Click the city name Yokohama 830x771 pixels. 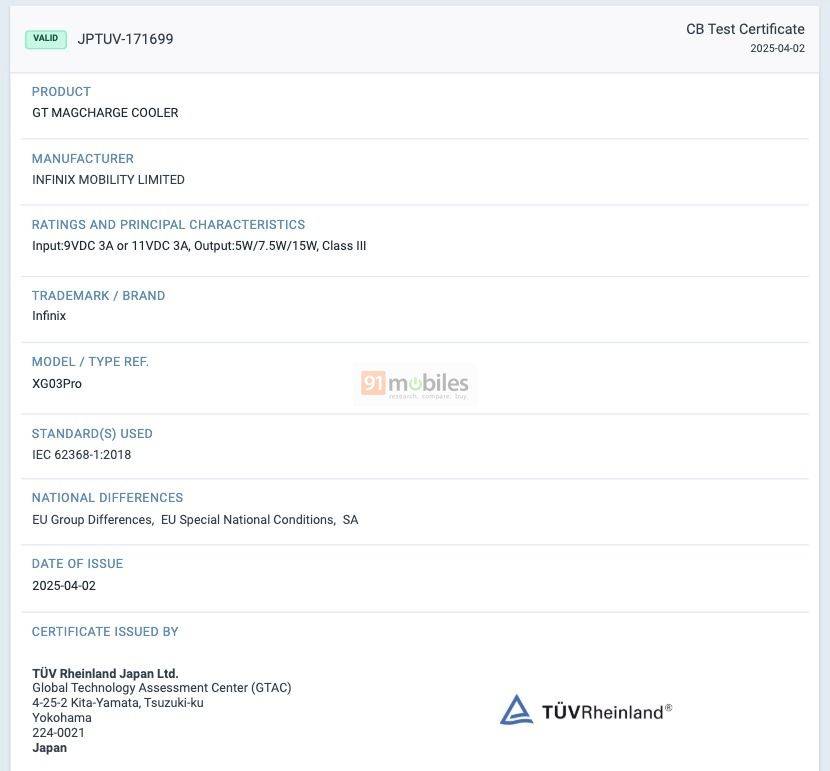(62, 718)
